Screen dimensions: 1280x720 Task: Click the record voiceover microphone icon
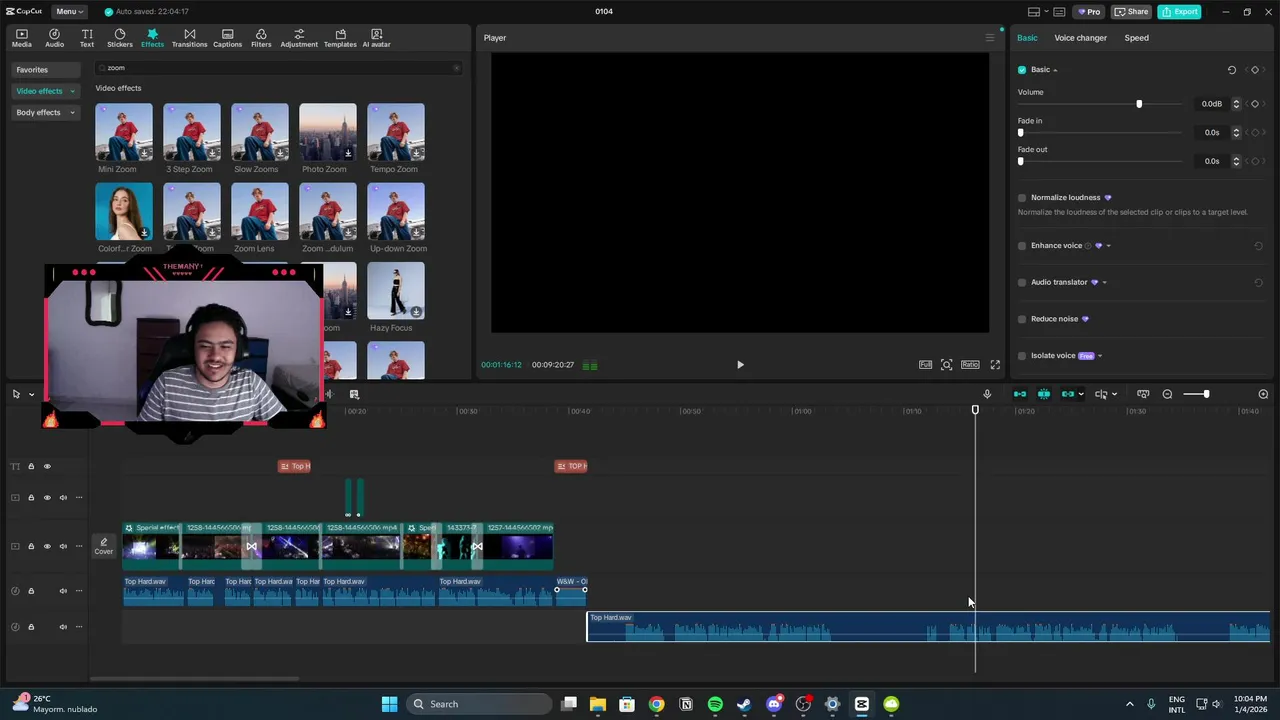pyautogui.click(x=987, y=394)
